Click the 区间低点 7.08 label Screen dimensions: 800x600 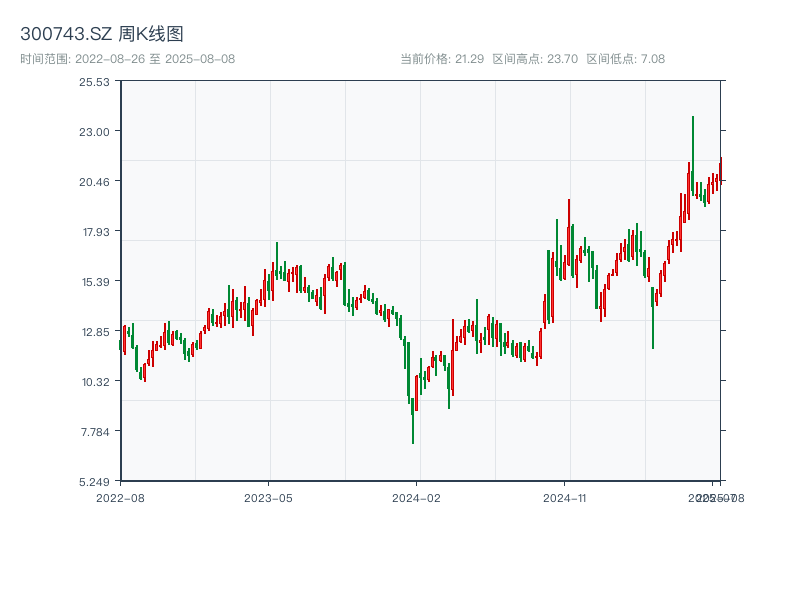625,59
